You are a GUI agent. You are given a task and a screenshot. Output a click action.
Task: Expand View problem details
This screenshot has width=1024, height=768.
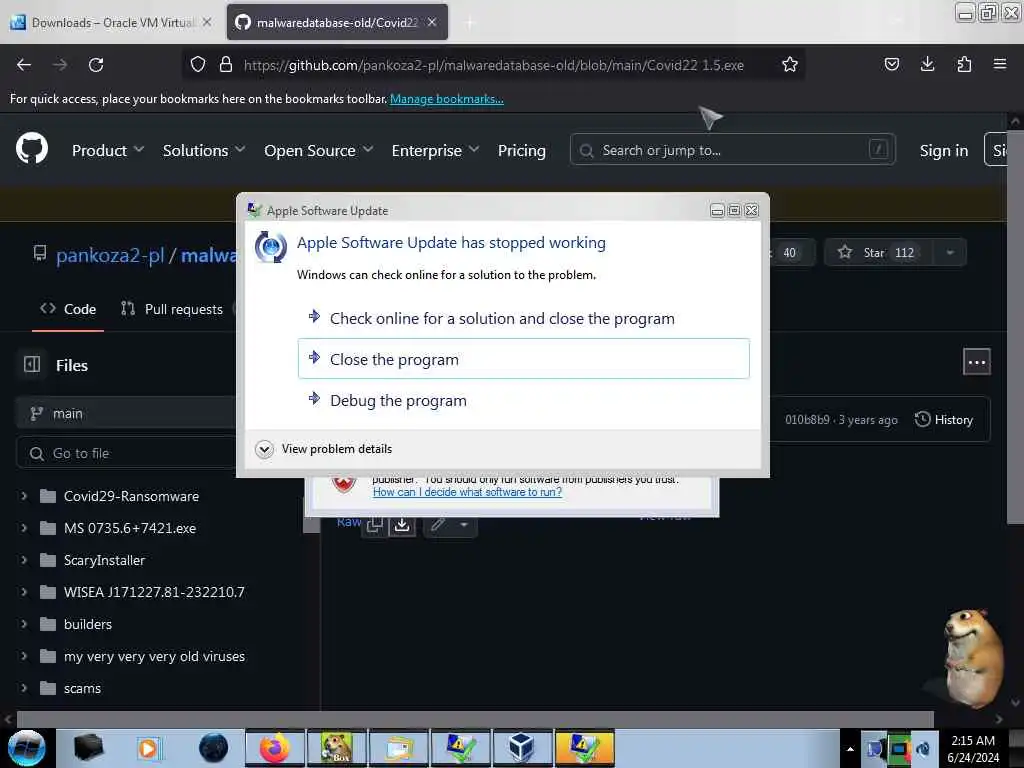tap(324, 449)
